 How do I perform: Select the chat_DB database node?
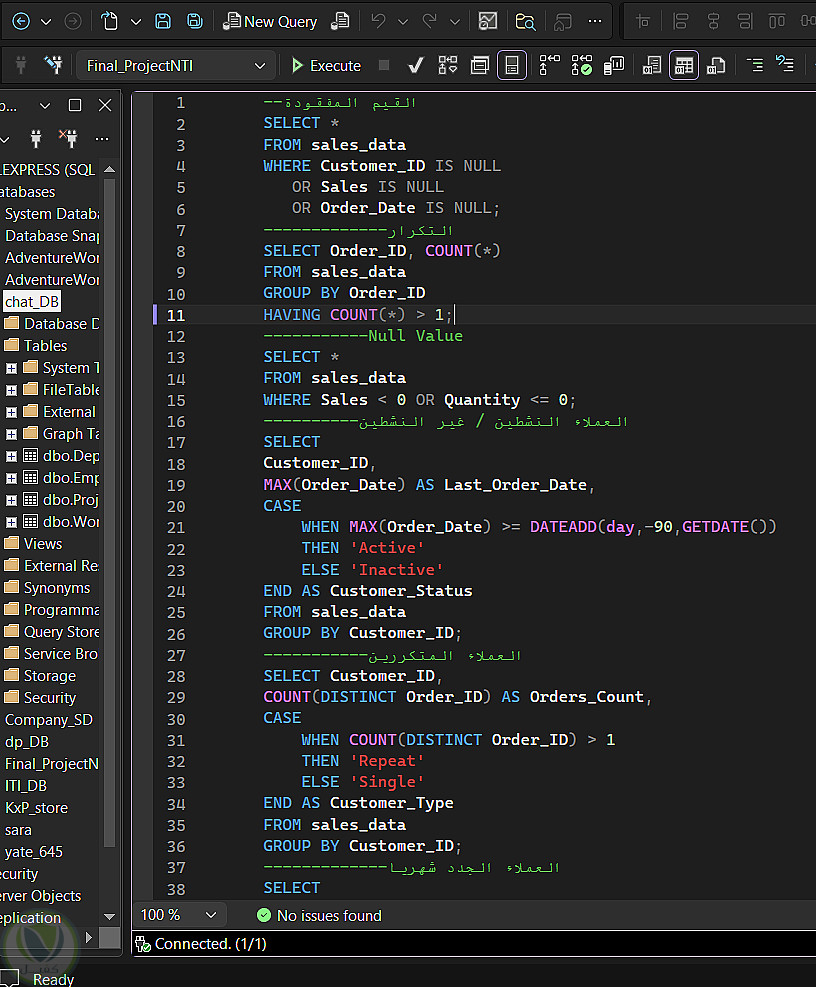(32, 302)
